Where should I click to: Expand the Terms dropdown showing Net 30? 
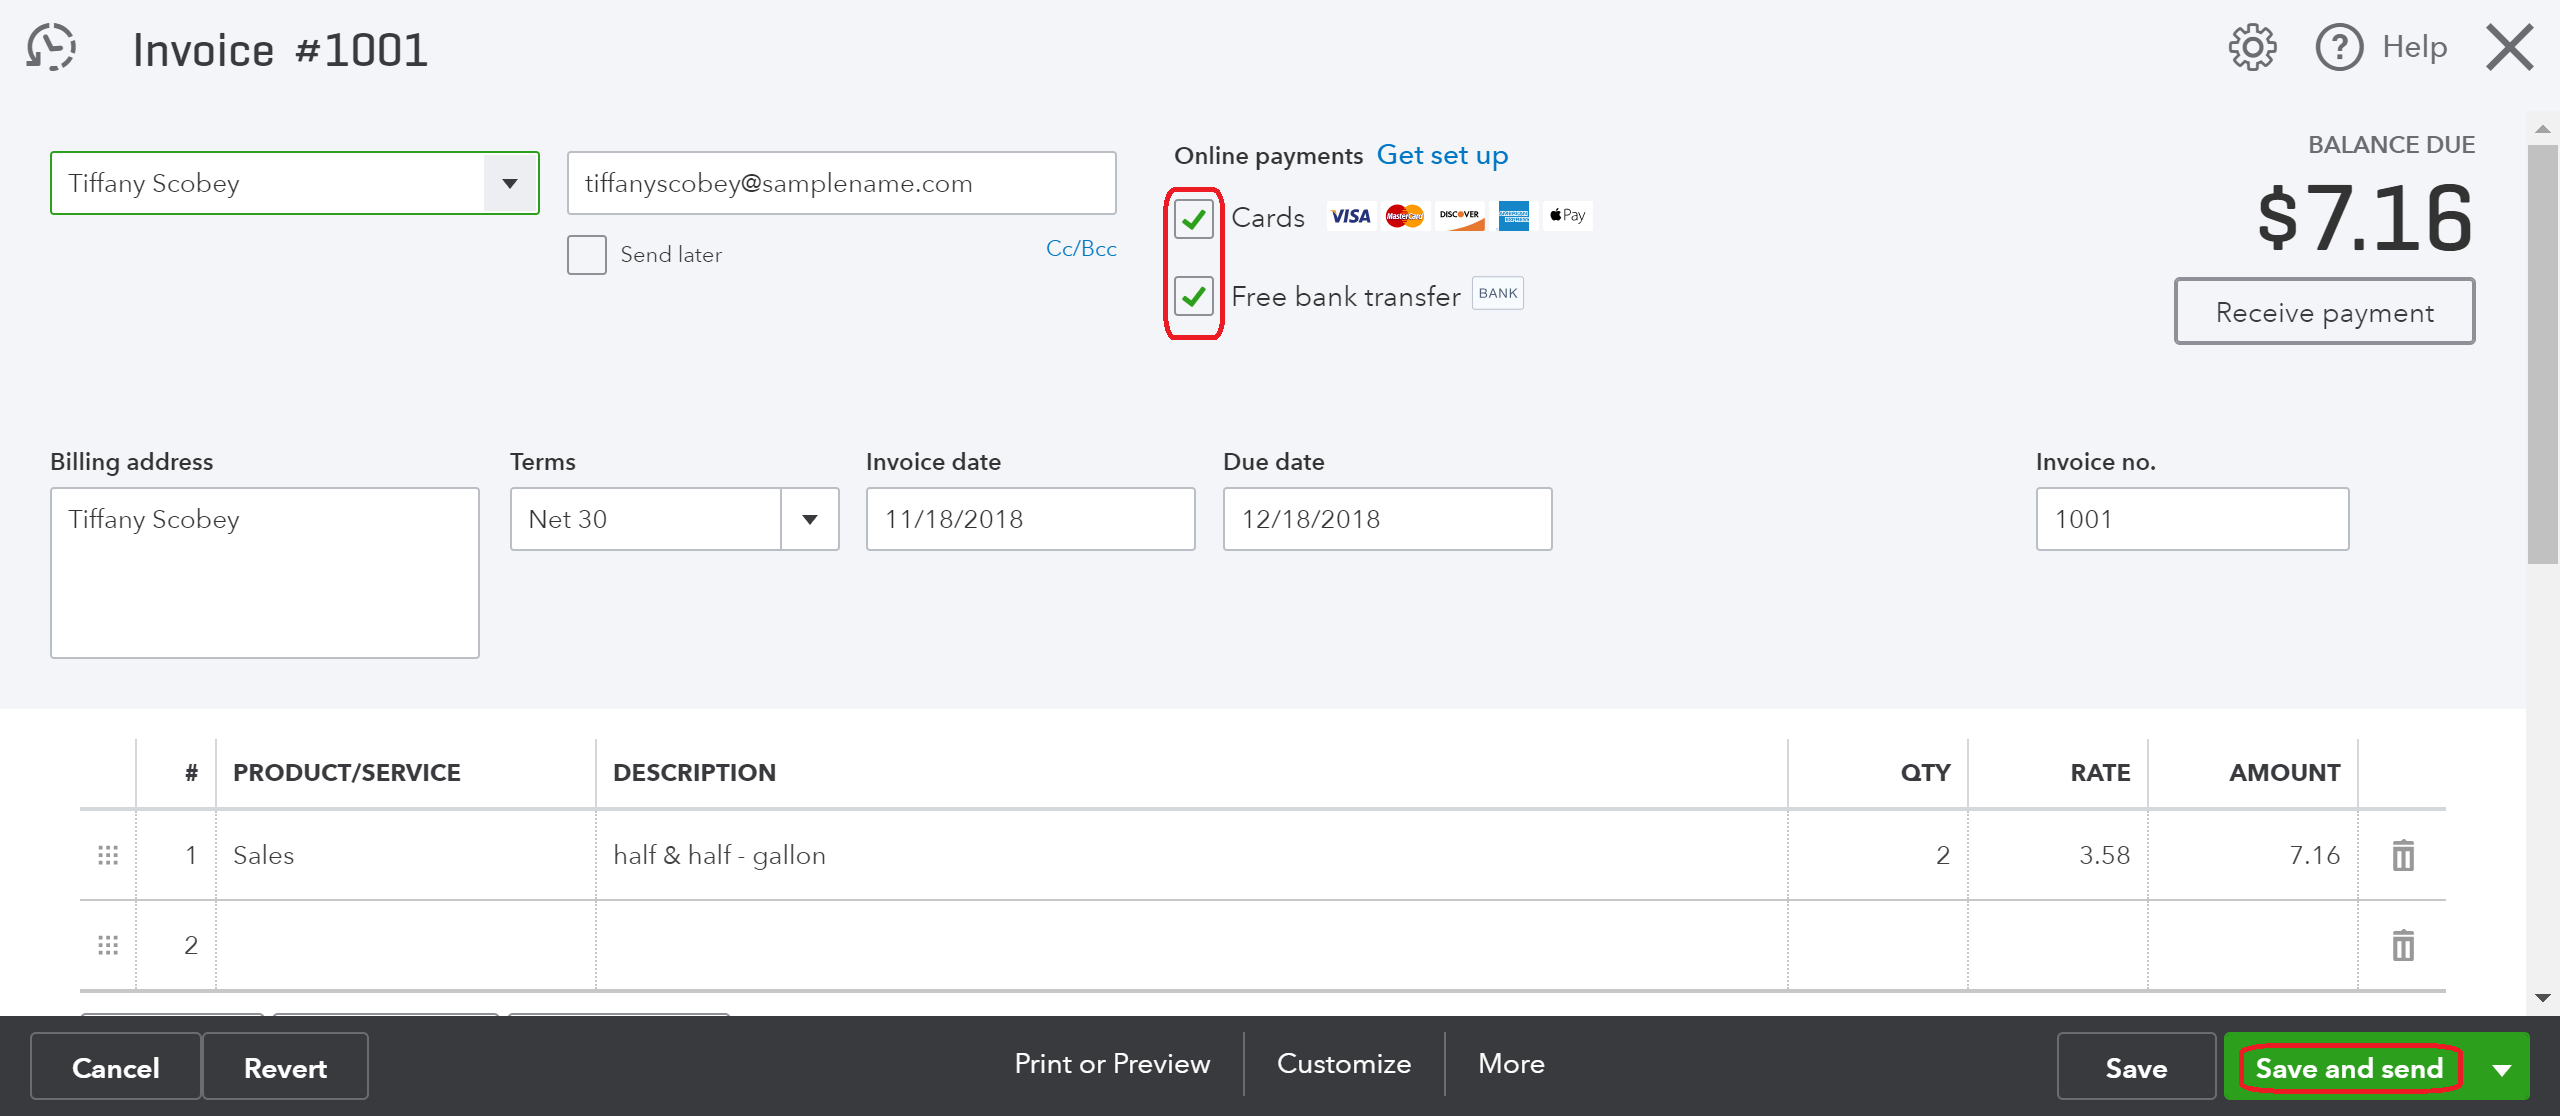pyautogui.click(x=808, y=519)
